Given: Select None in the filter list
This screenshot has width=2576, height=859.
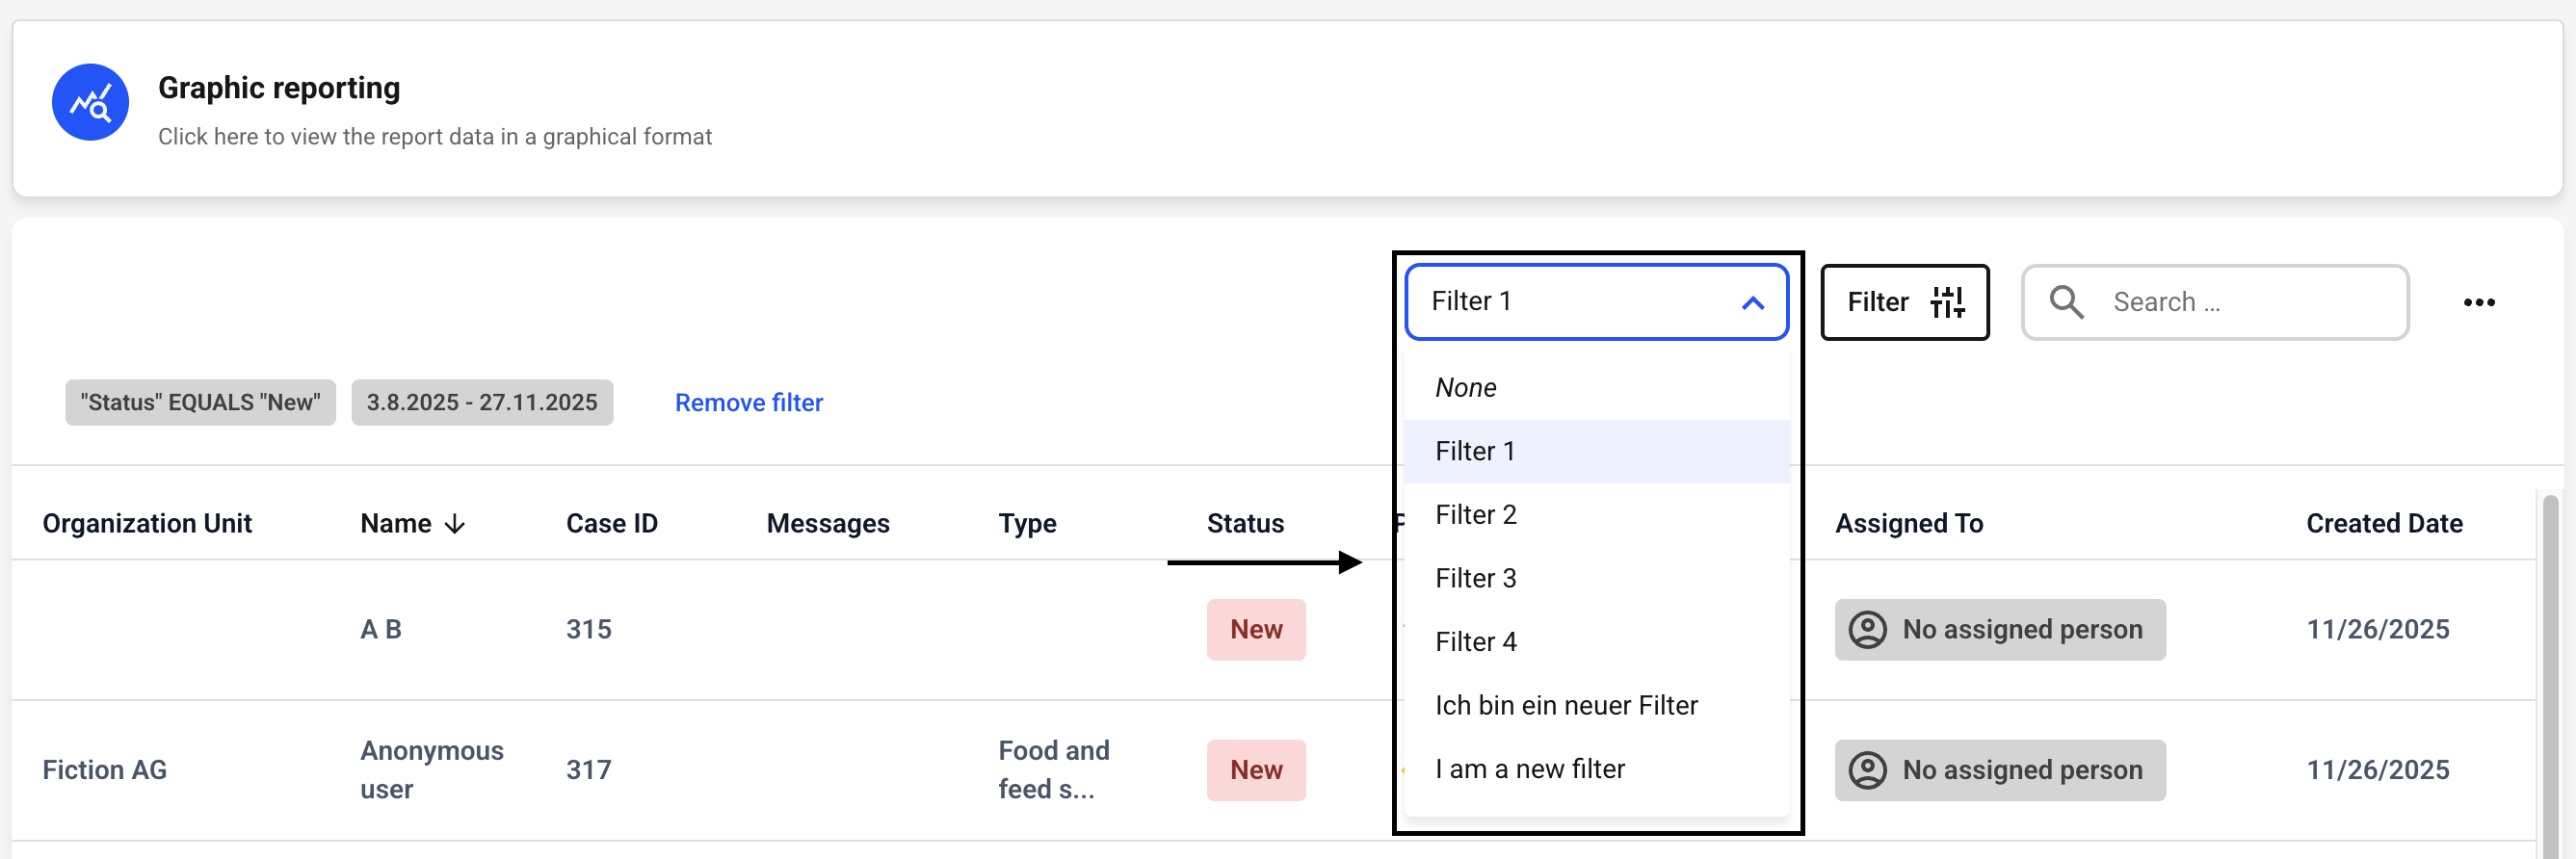Looking at the screenshot, I should [1466, 388].
